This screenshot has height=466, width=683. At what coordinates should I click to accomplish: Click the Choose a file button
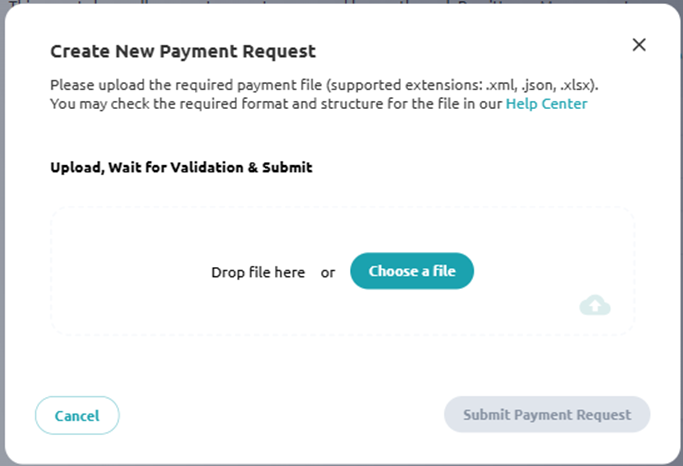pos(412,271)
